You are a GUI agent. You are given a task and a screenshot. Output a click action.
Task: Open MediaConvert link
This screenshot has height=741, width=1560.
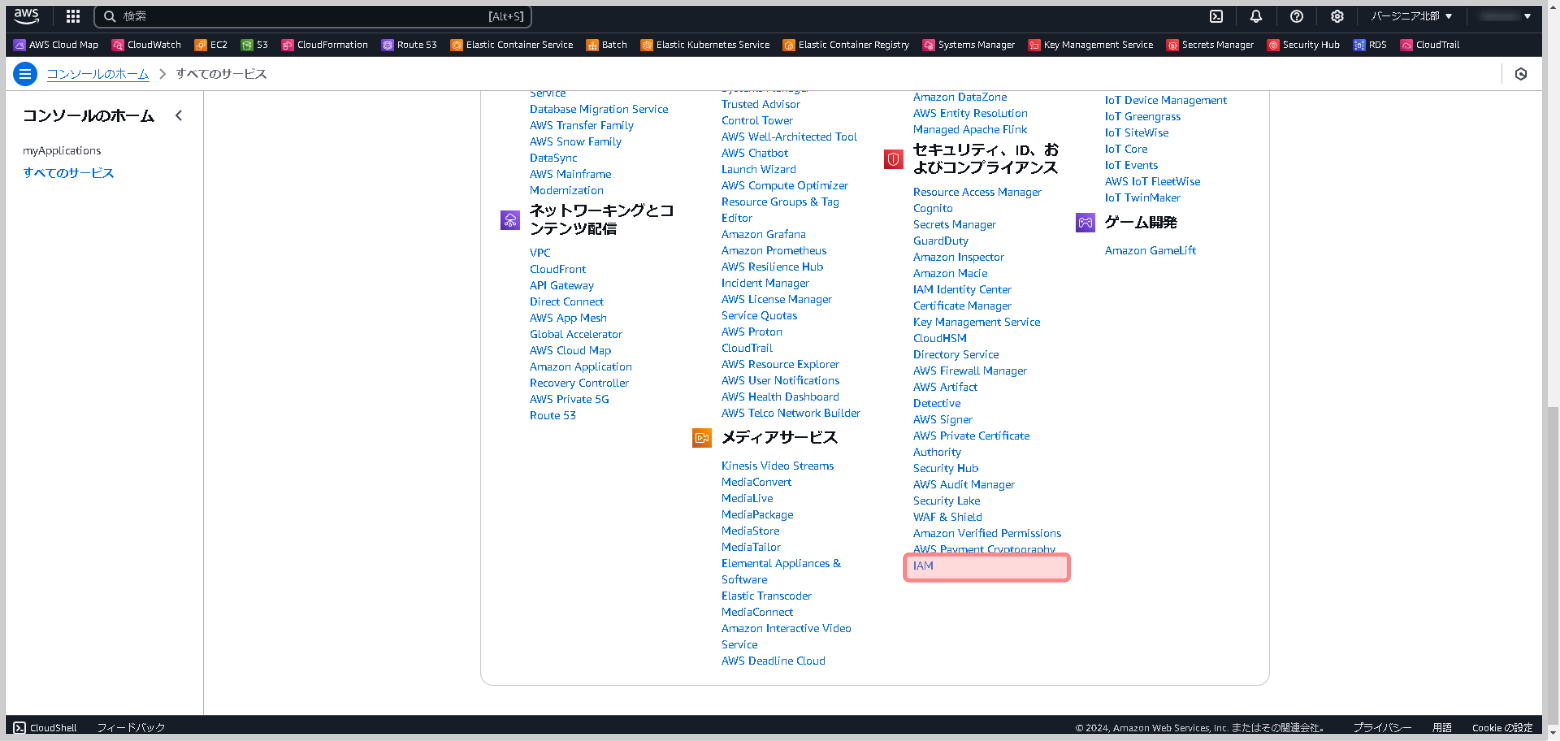757,482
